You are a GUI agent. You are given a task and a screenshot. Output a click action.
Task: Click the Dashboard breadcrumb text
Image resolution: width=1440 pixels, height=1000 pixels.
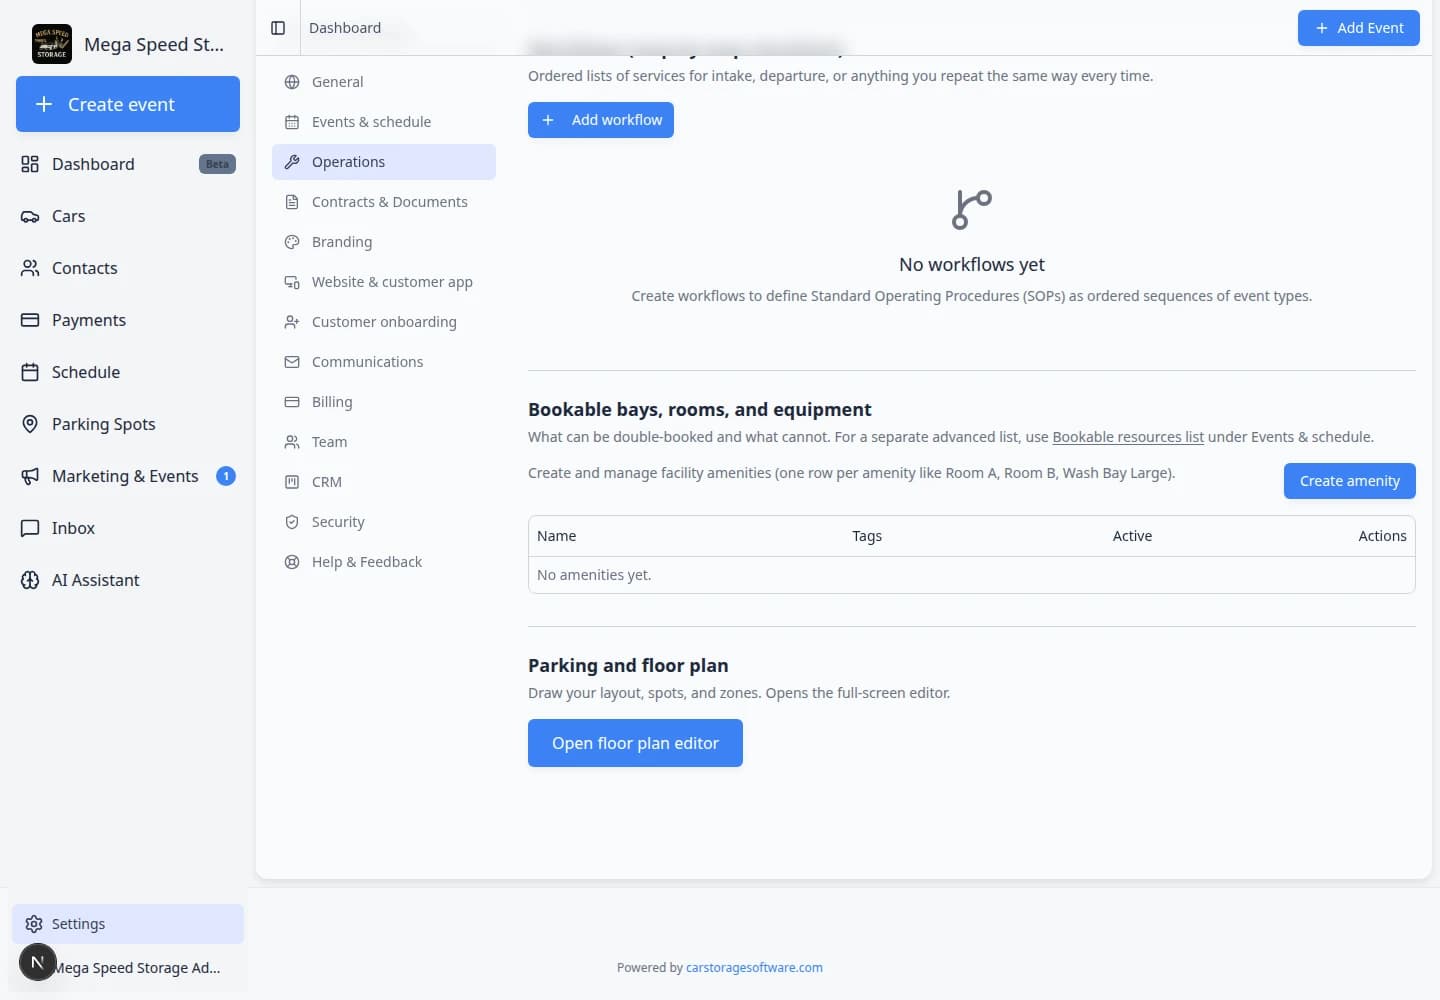pyautogui.click(x=345, y=28)
